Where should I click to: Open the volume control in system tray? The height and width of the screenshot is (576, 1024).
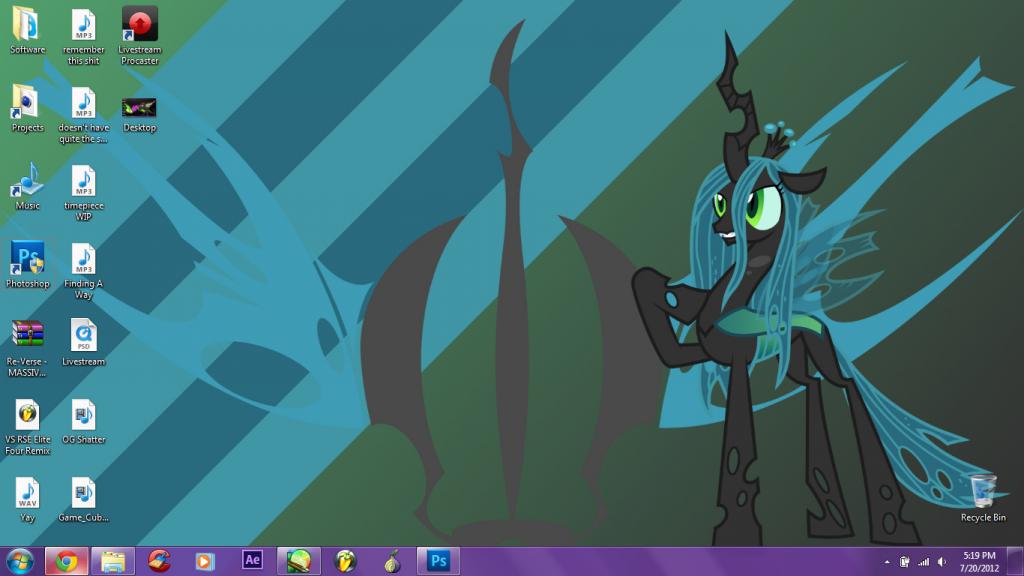click(x=942, y=562)
